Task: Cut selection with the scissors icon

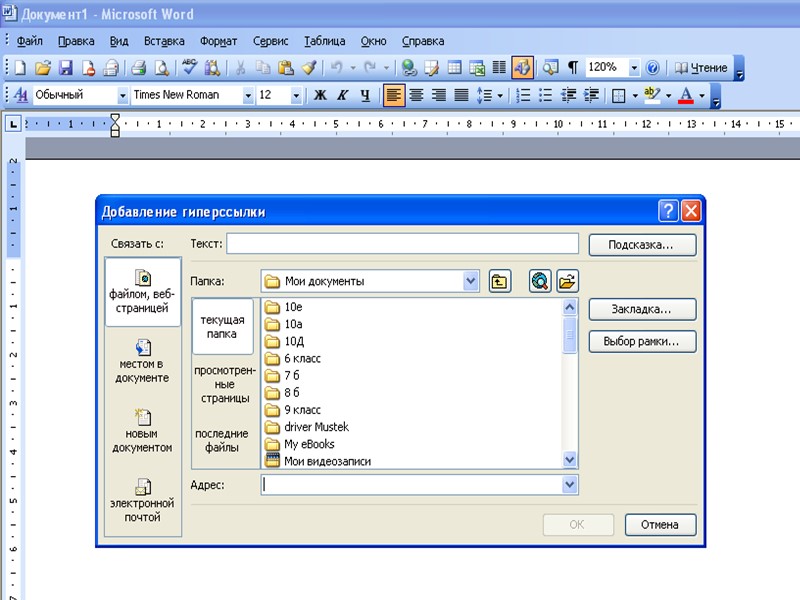Action: coord(240,67)
